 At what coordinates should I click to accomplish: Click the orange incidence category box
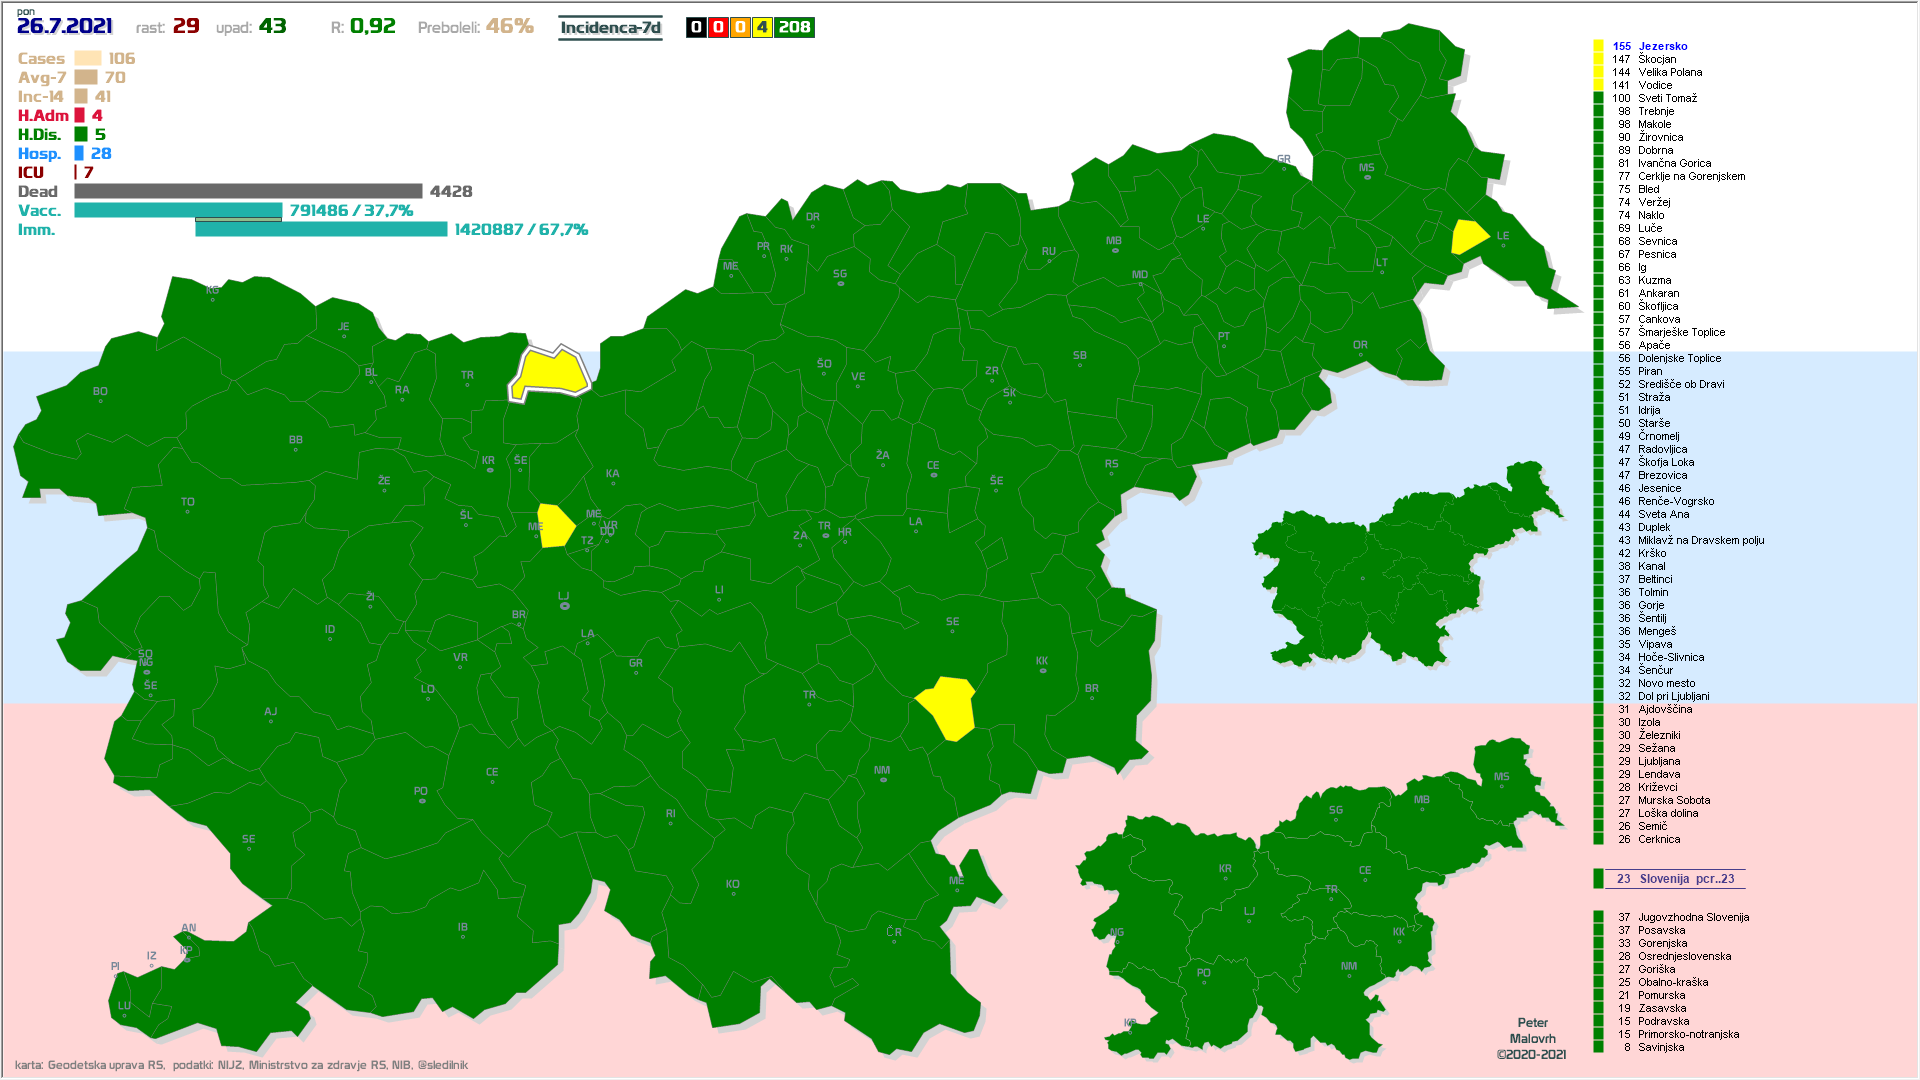pyautogui.click(x=740, y=28)
